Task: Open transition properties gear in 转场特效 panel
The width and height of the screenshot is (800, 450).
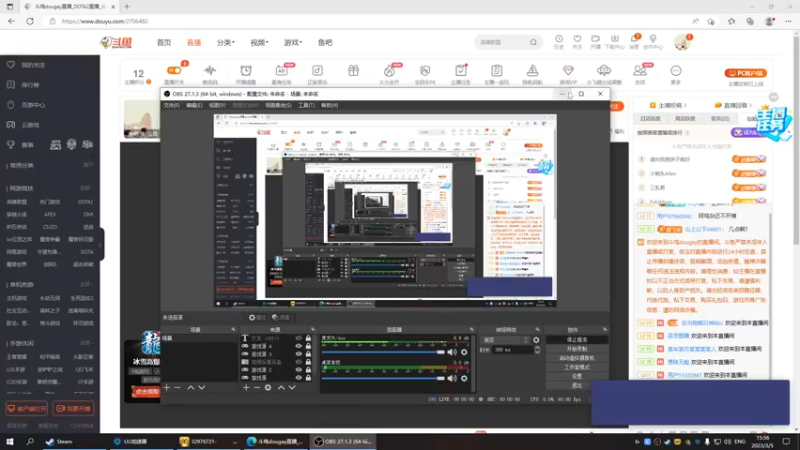Action: (x=536, y=340)
